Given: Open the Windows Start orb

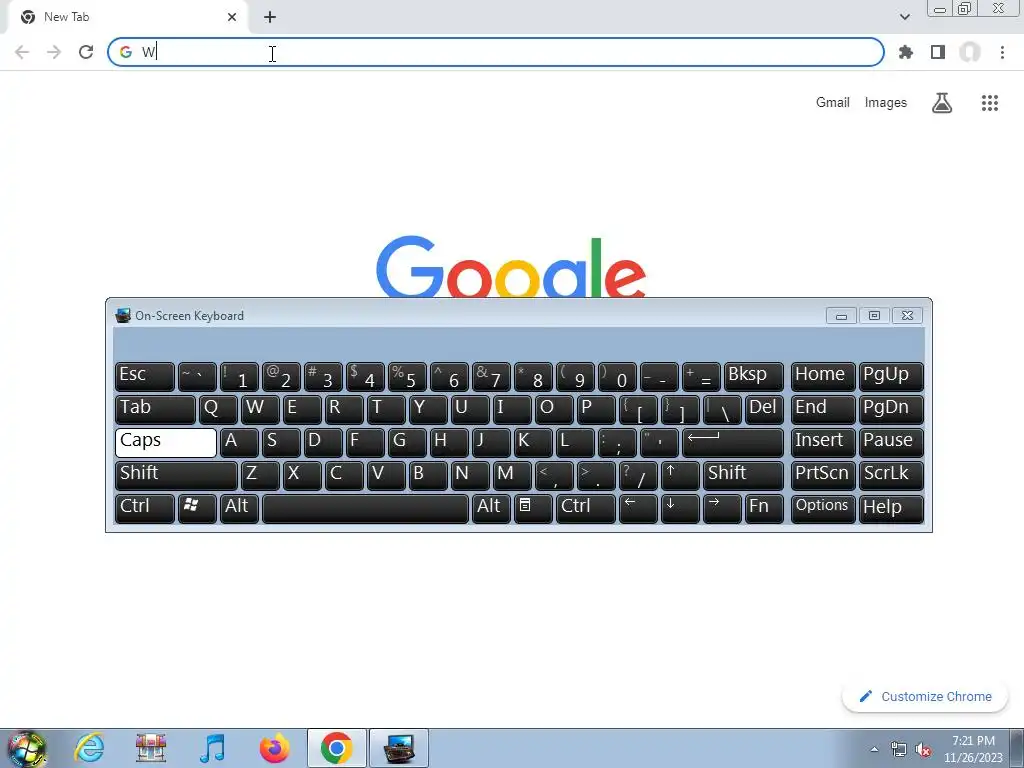Looking at the screenshot, I should pyautogui.click(x=27, y=748).
